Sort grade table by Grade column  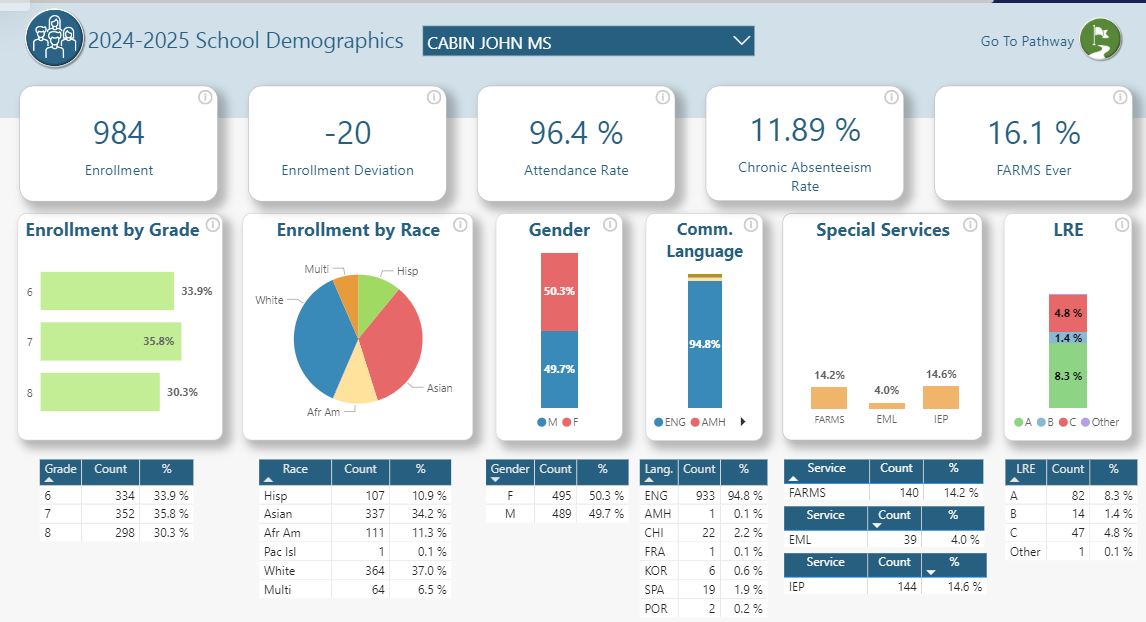click(x=61, y=471)
